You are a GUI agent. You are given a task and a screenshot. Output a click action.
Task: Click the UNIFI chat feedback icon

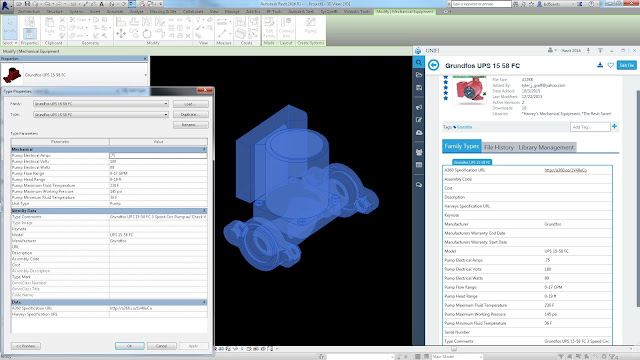coord(418,185)
